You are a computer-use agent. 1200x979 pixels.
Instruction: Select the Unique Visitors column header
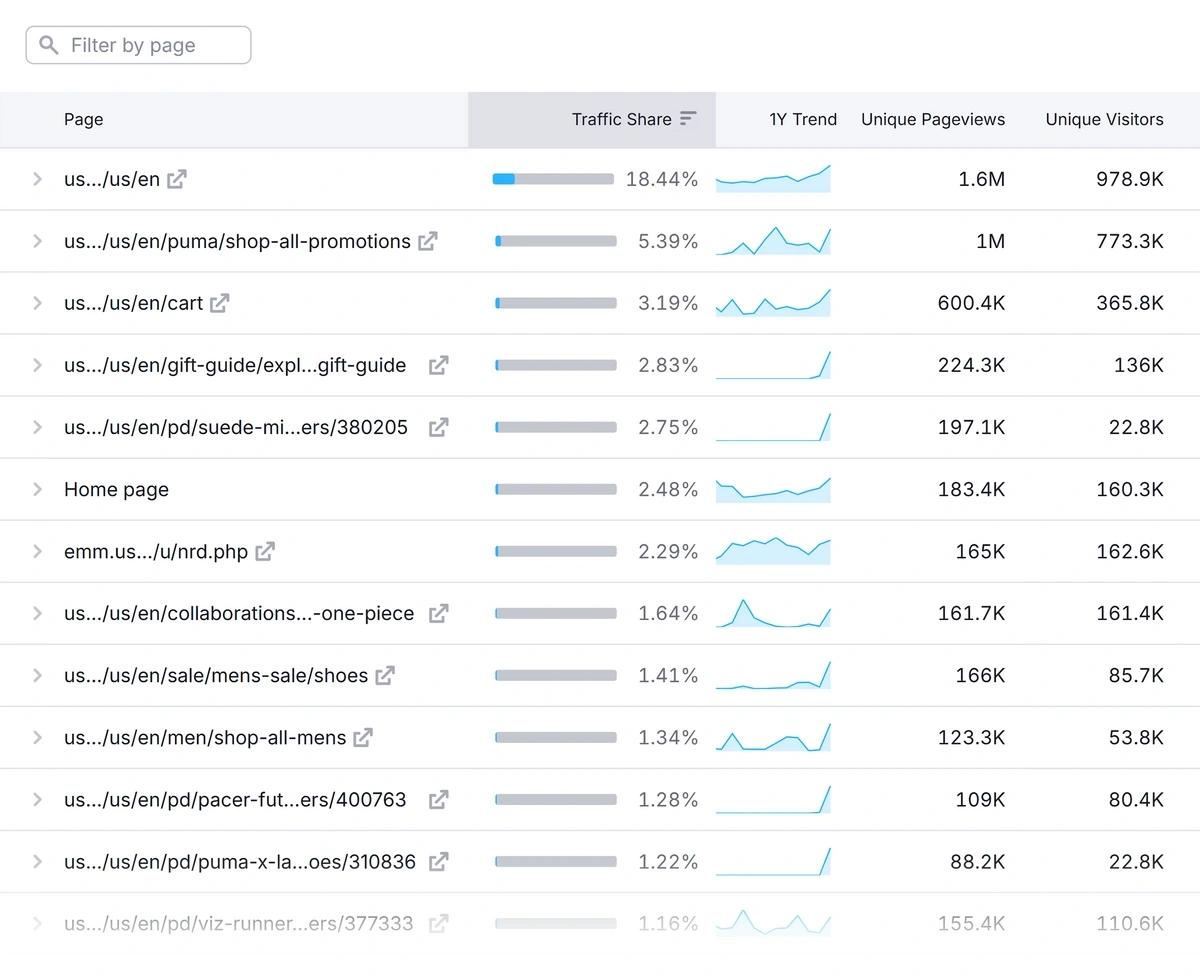click(1104, 119)
